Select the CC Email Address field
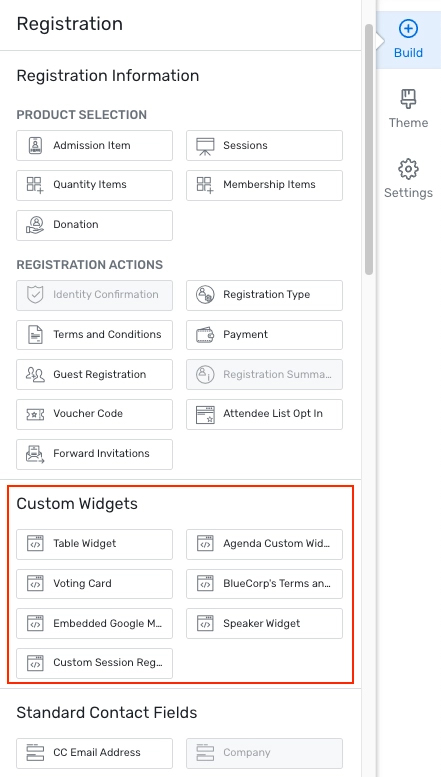 pyautogui.click(x=95, y=753)
